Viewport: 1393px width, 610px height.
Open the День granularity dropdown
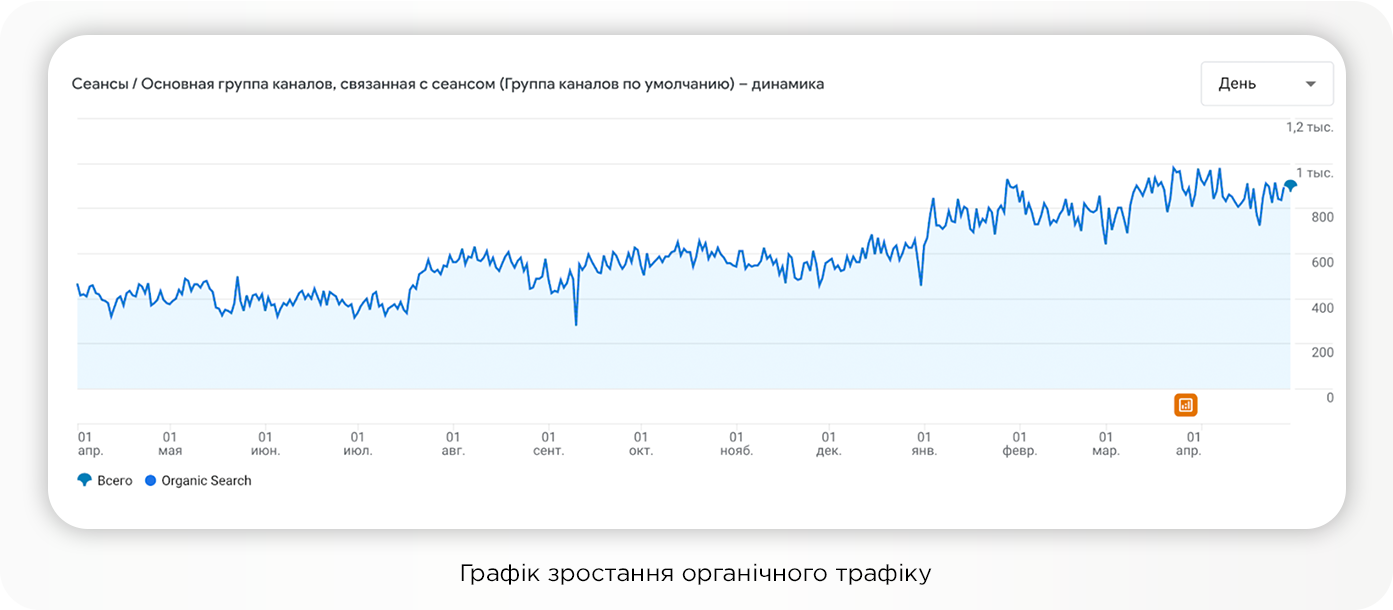[x=1266, y=84]
